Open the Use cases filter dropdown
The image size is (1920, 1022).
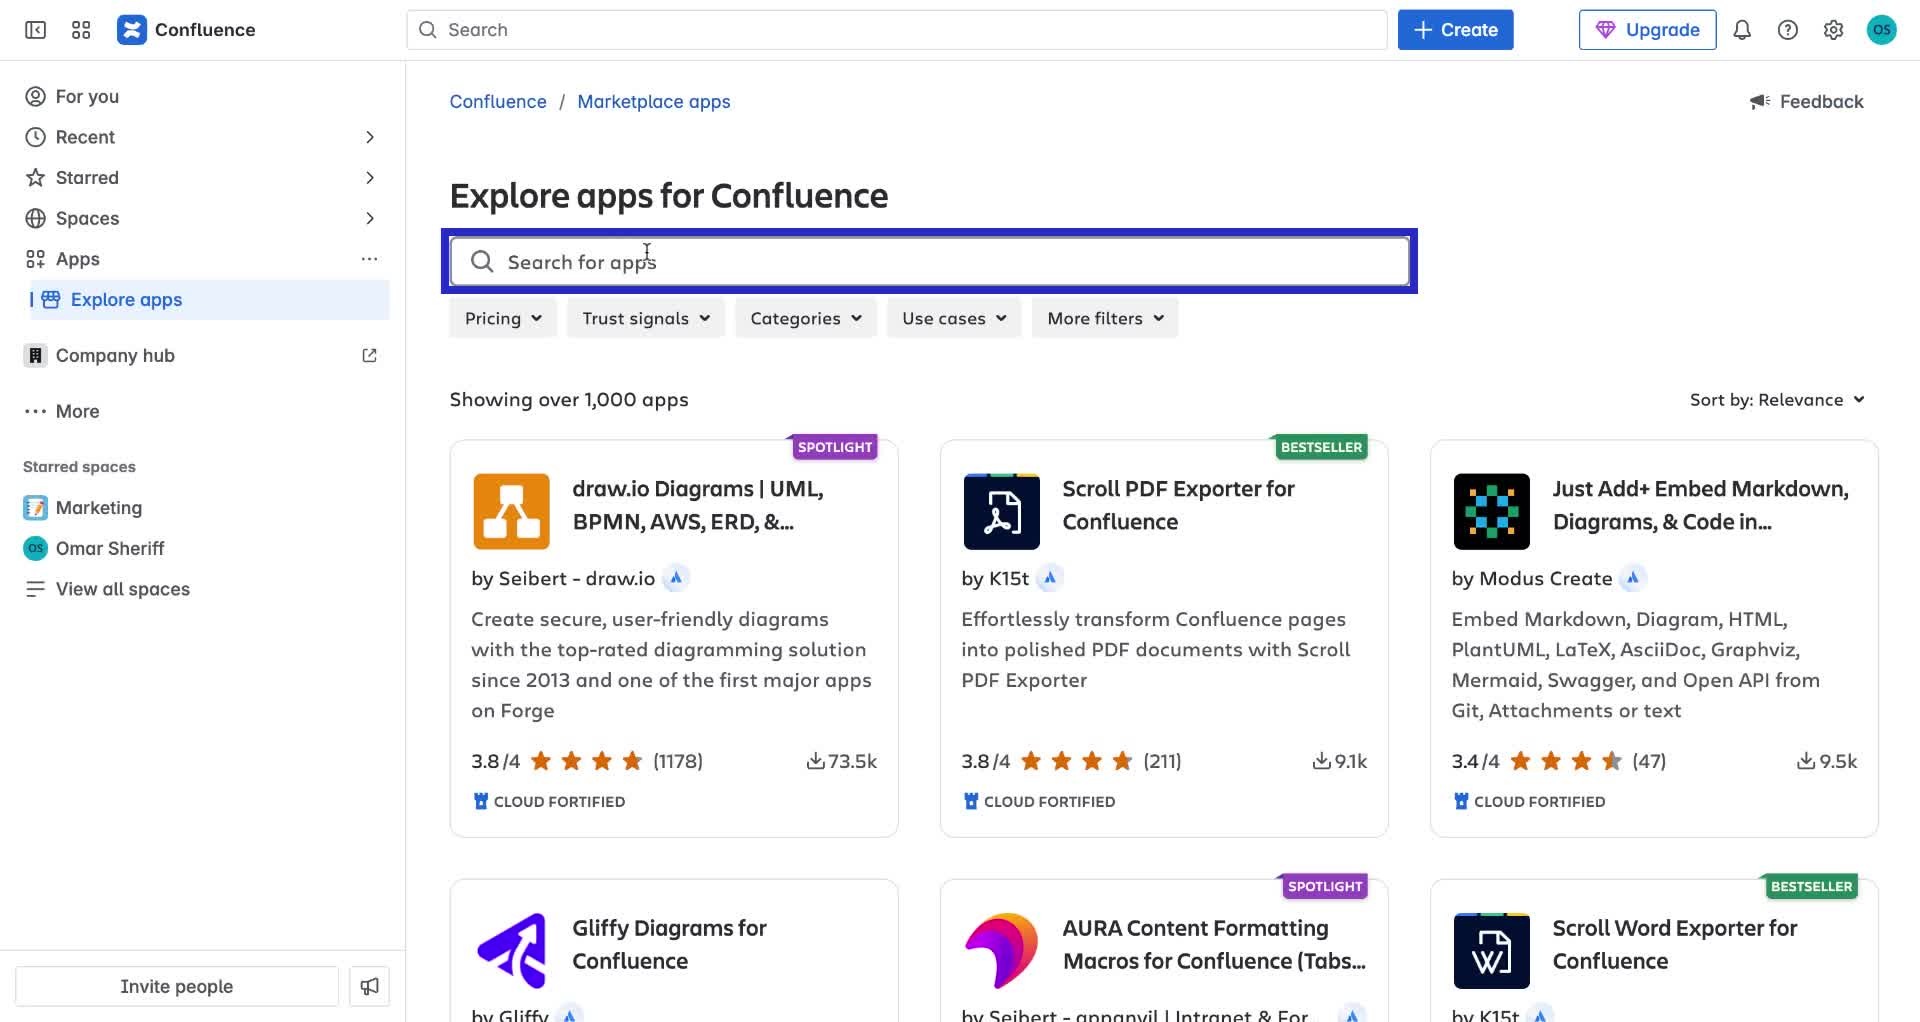[952, 318]
